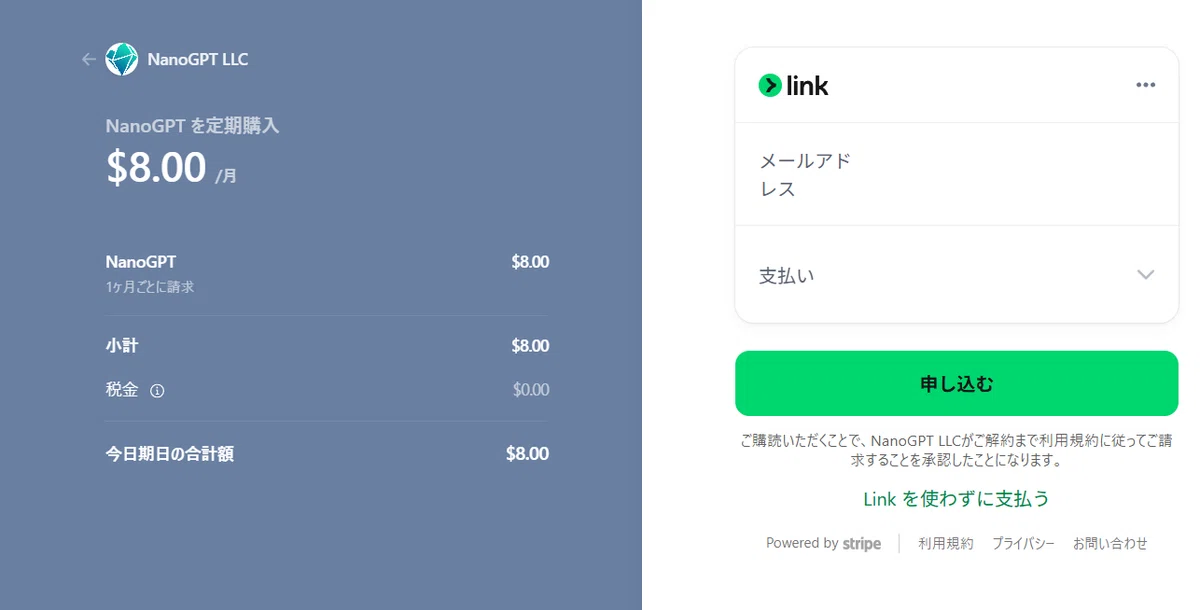Open the お問い合わせ contact link
This screenshot has width=1200, height=610.
[x=1110, y=544]
